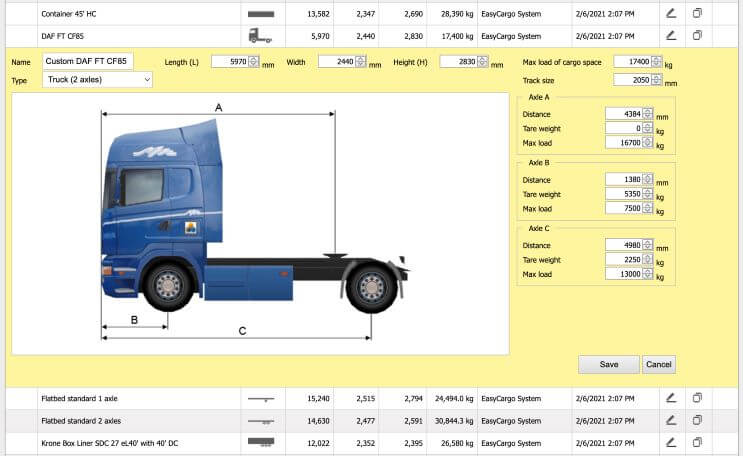
Task: Duplicate the Container 45' HC row
Action: (x=697, y=13)
